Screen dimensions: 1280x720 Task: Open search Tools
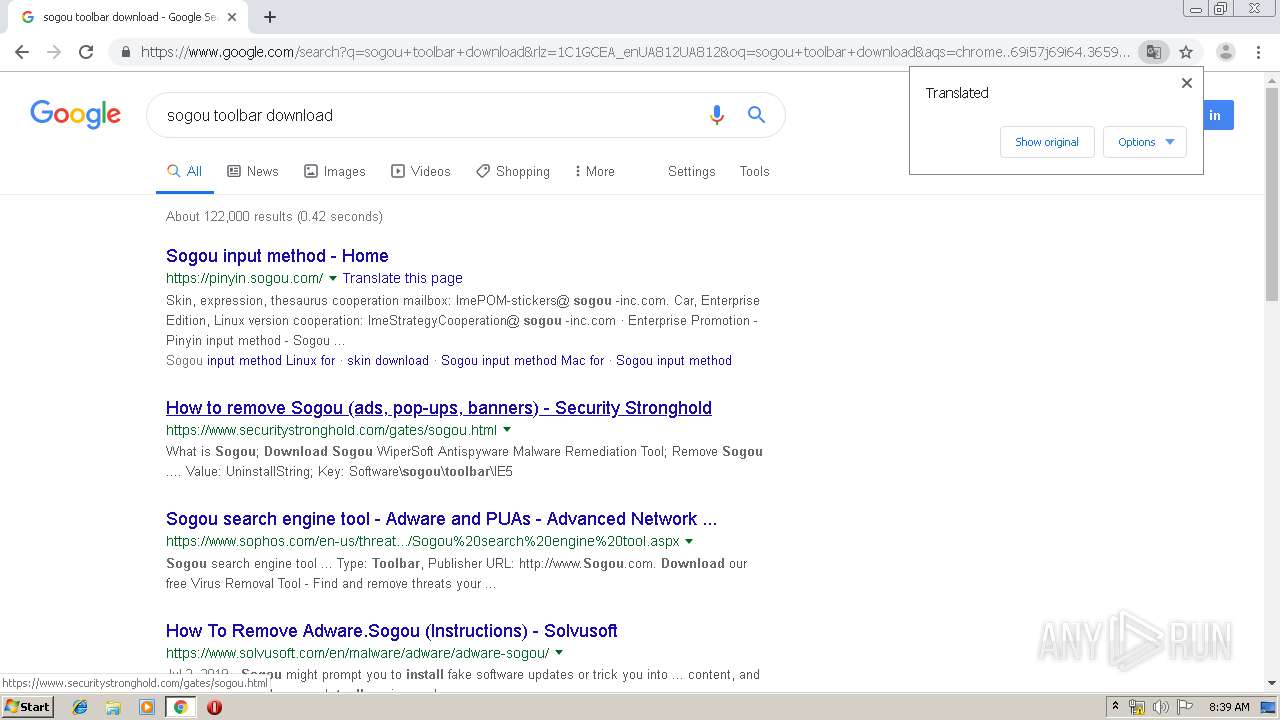point(755,172)
